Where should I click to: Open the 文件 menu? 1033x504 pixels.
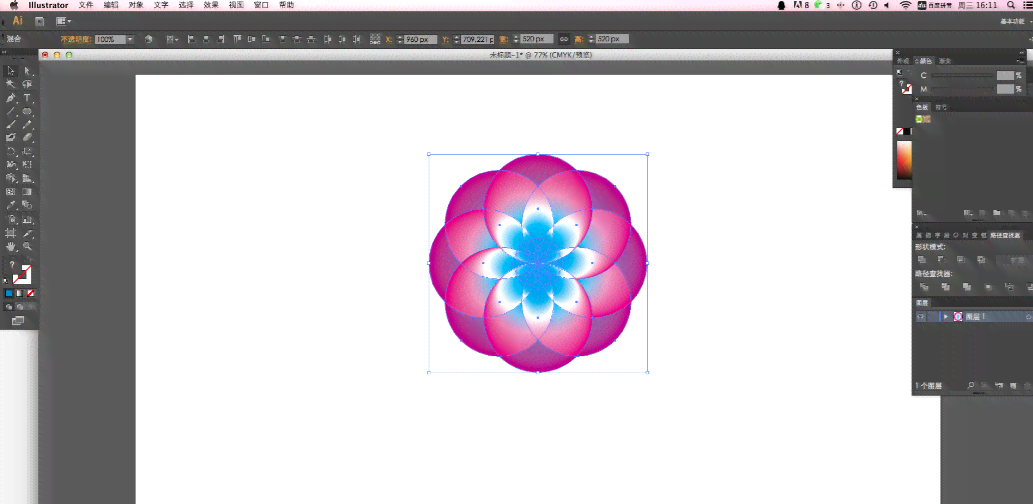tap(86, 5)
